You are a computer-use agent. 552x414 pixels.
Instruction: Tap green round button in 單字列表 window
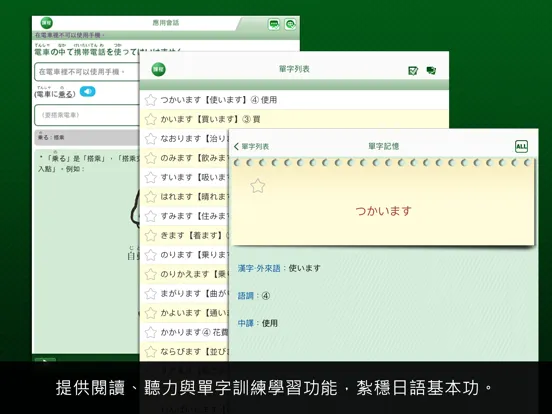tap(158, 69)
